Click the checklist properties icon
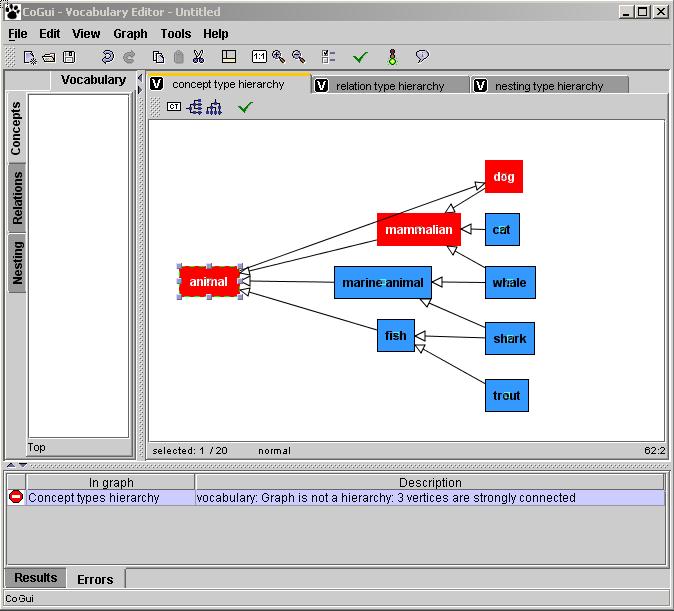The image size is (674, 611). point(328,57)
